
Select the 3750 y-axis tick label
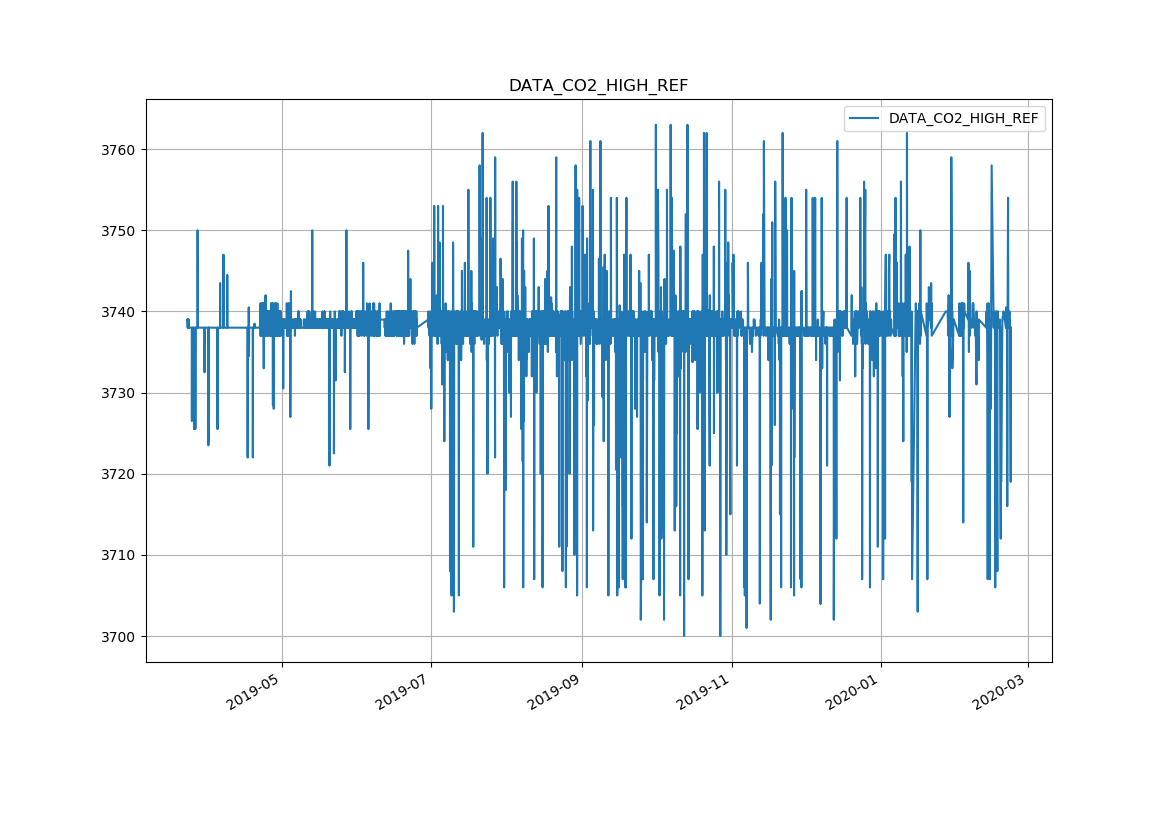pyautogui.click(x=120, y=231)
